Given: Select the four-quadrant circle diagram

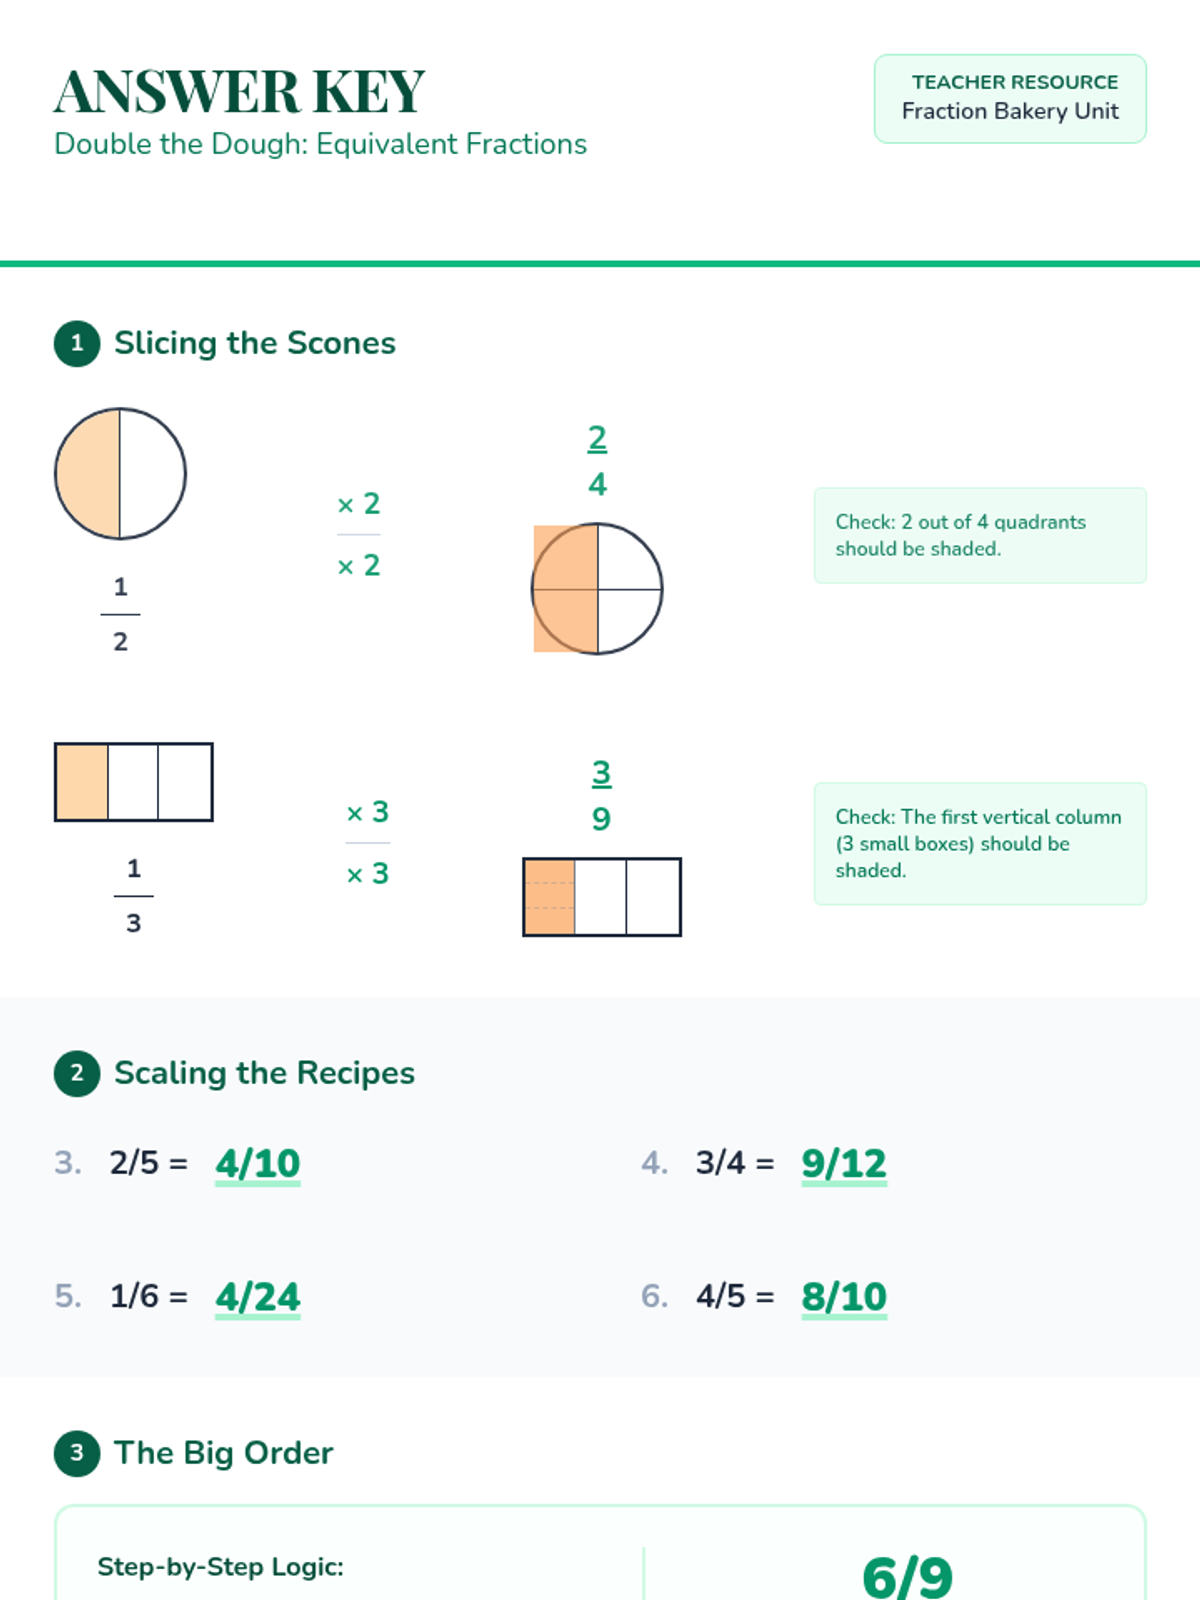Looking at the screenshot, I should (x=597, y=589).
